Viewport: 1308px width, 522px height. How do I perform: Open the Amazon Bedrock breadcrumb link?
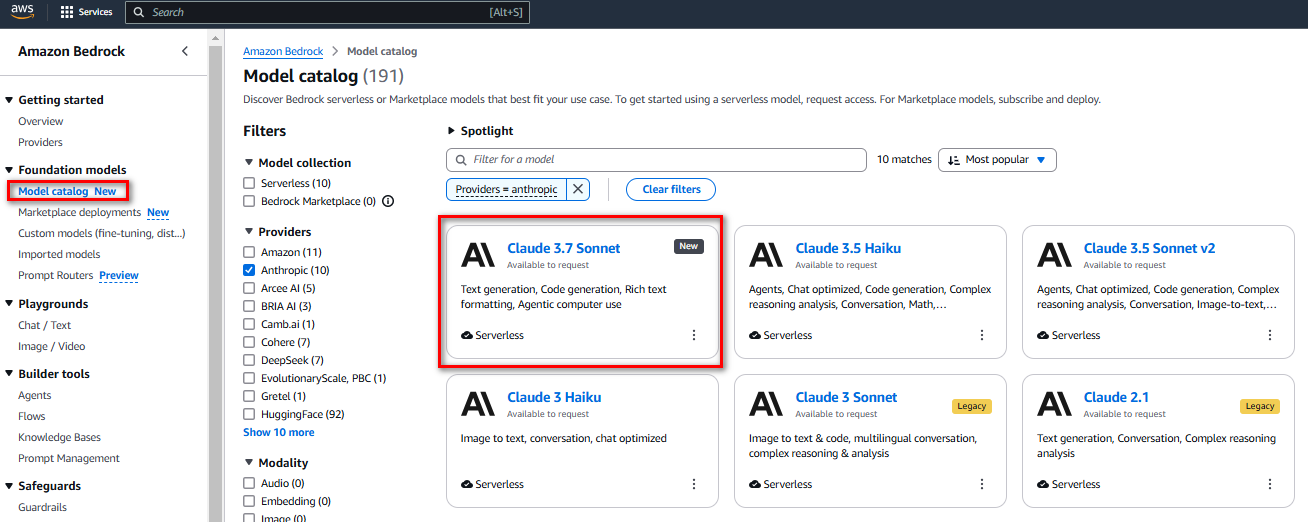[x=284, y=51]
